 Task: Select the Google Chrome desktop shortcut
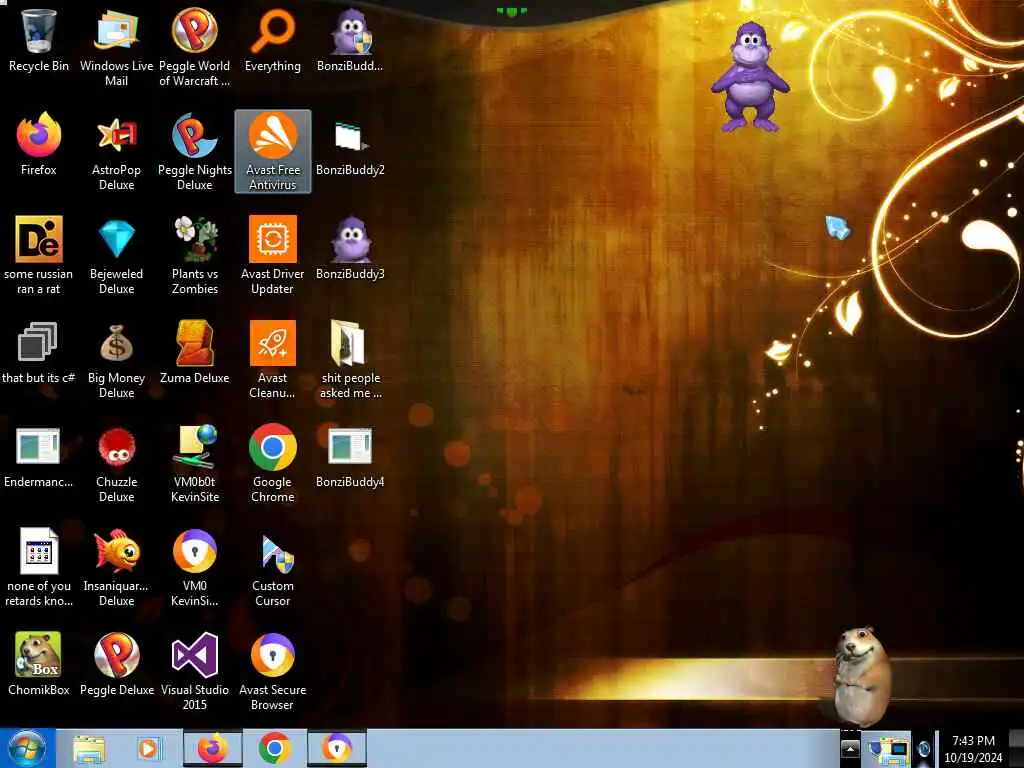(x=273, y=464)
